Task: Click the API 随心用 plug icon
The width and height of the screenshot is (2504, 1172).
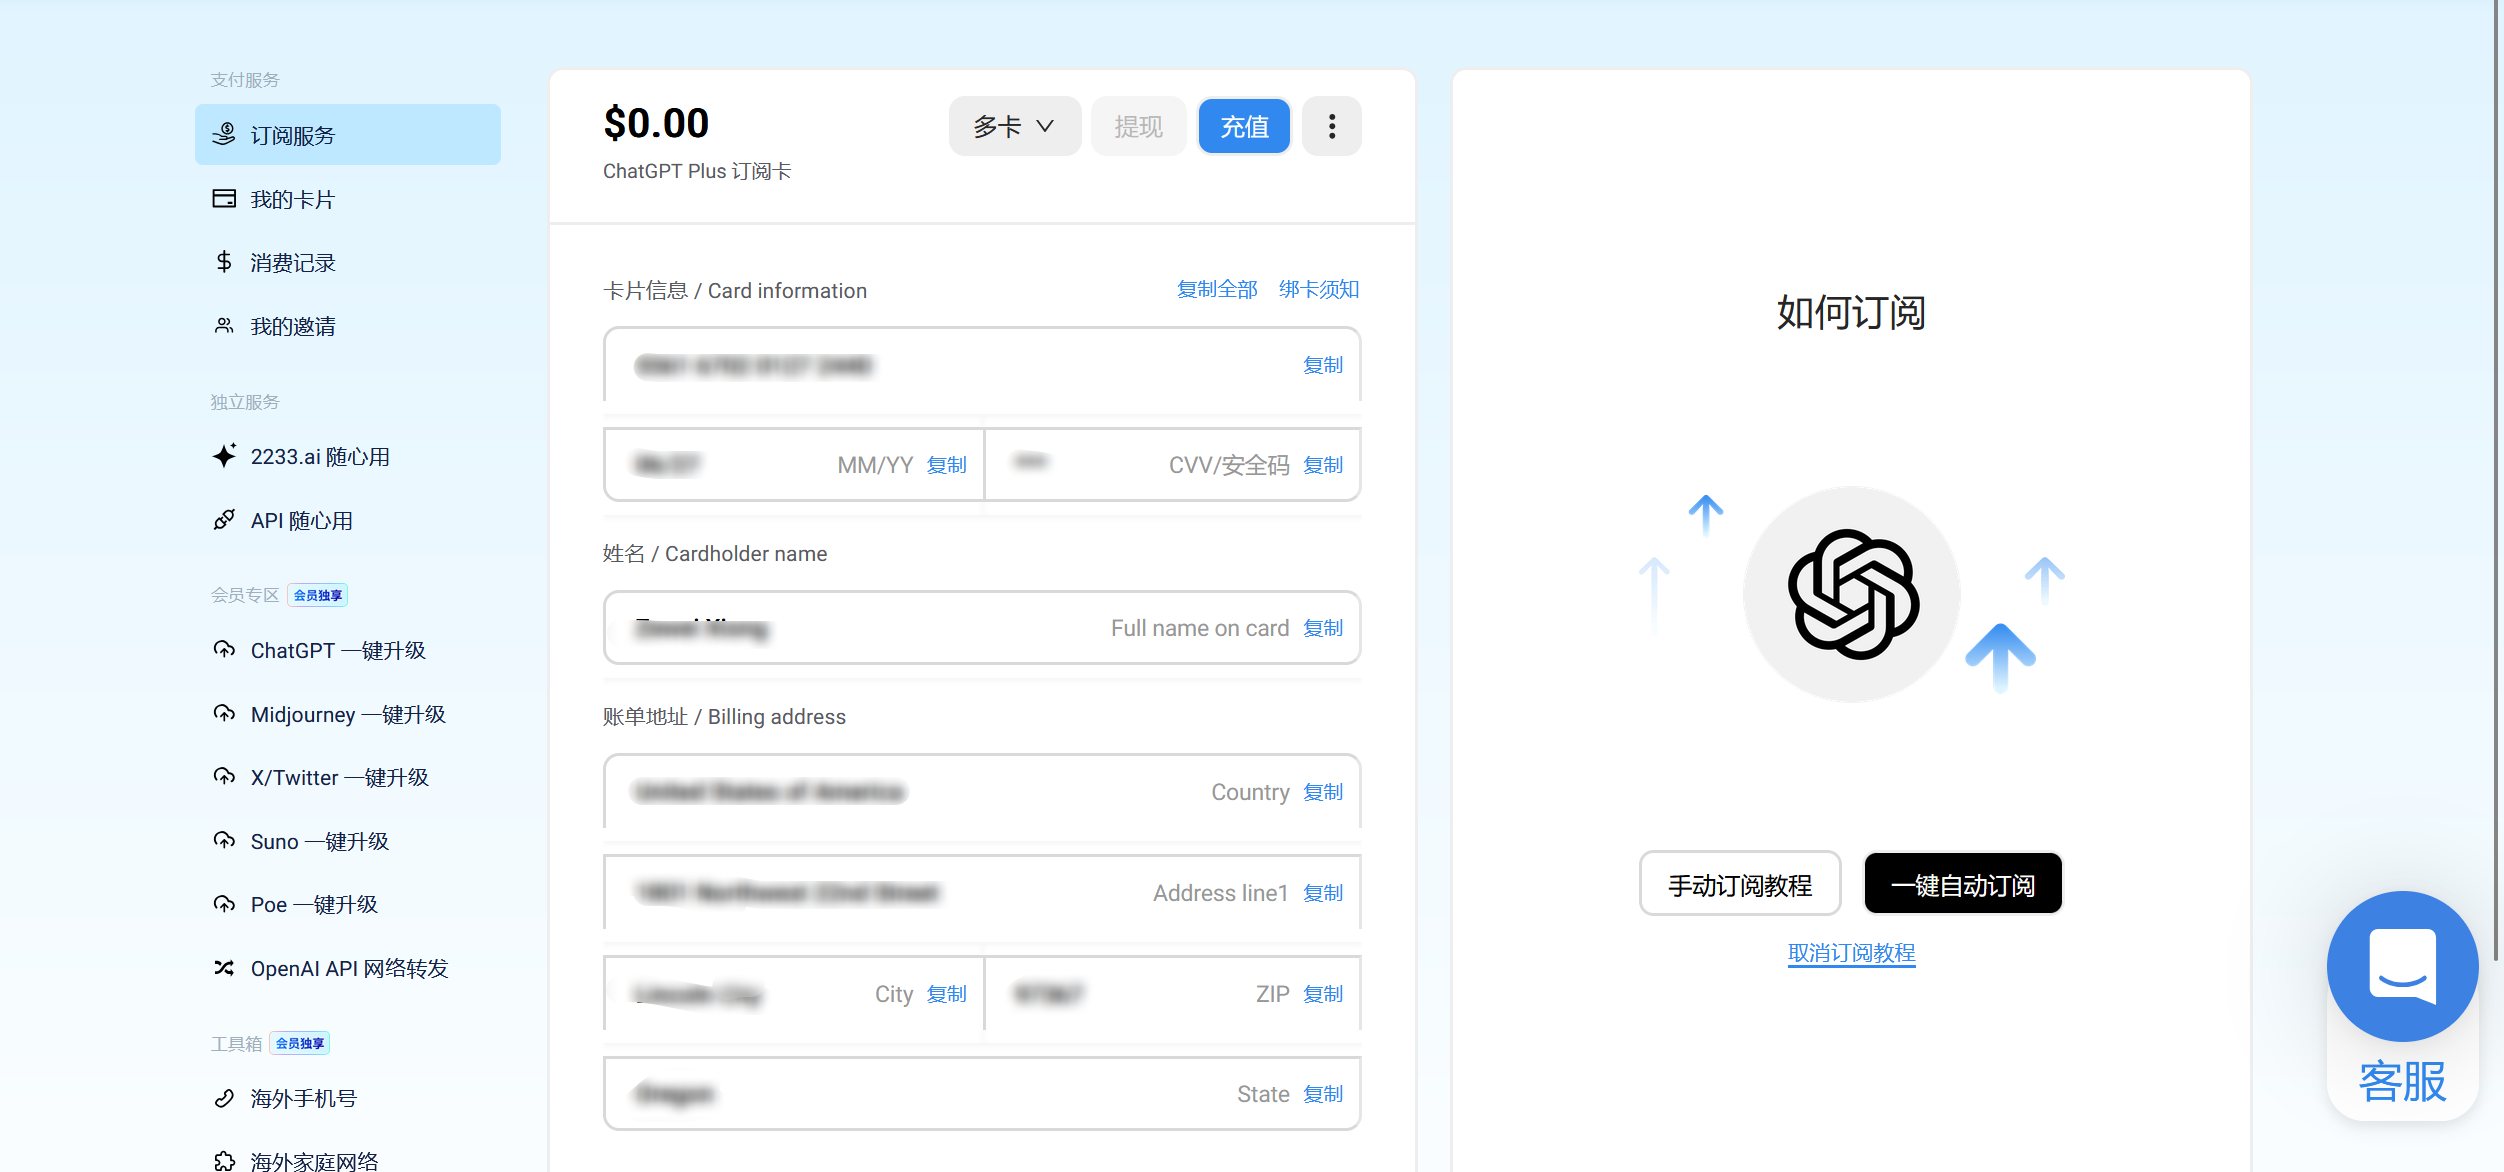Action: coord(224,520)
